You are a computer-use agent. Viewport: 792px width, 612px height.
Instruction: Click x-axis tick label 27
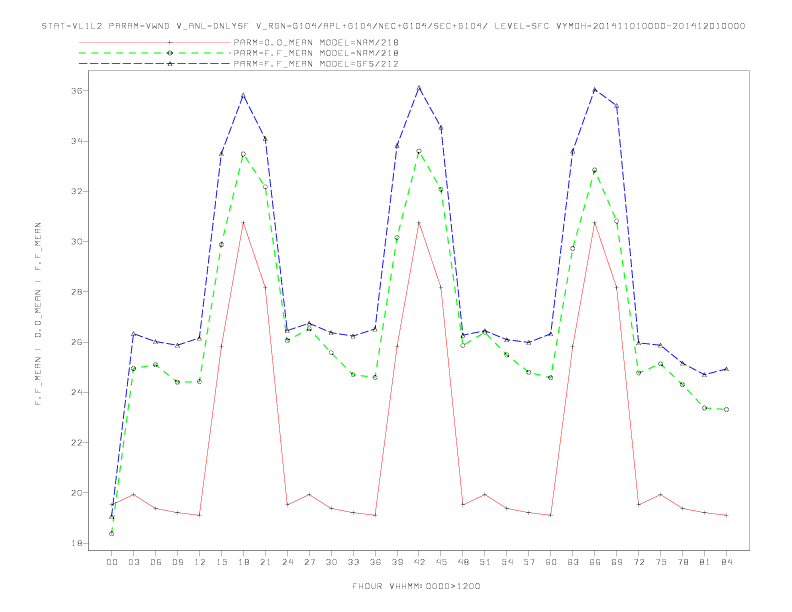[309, 562]
